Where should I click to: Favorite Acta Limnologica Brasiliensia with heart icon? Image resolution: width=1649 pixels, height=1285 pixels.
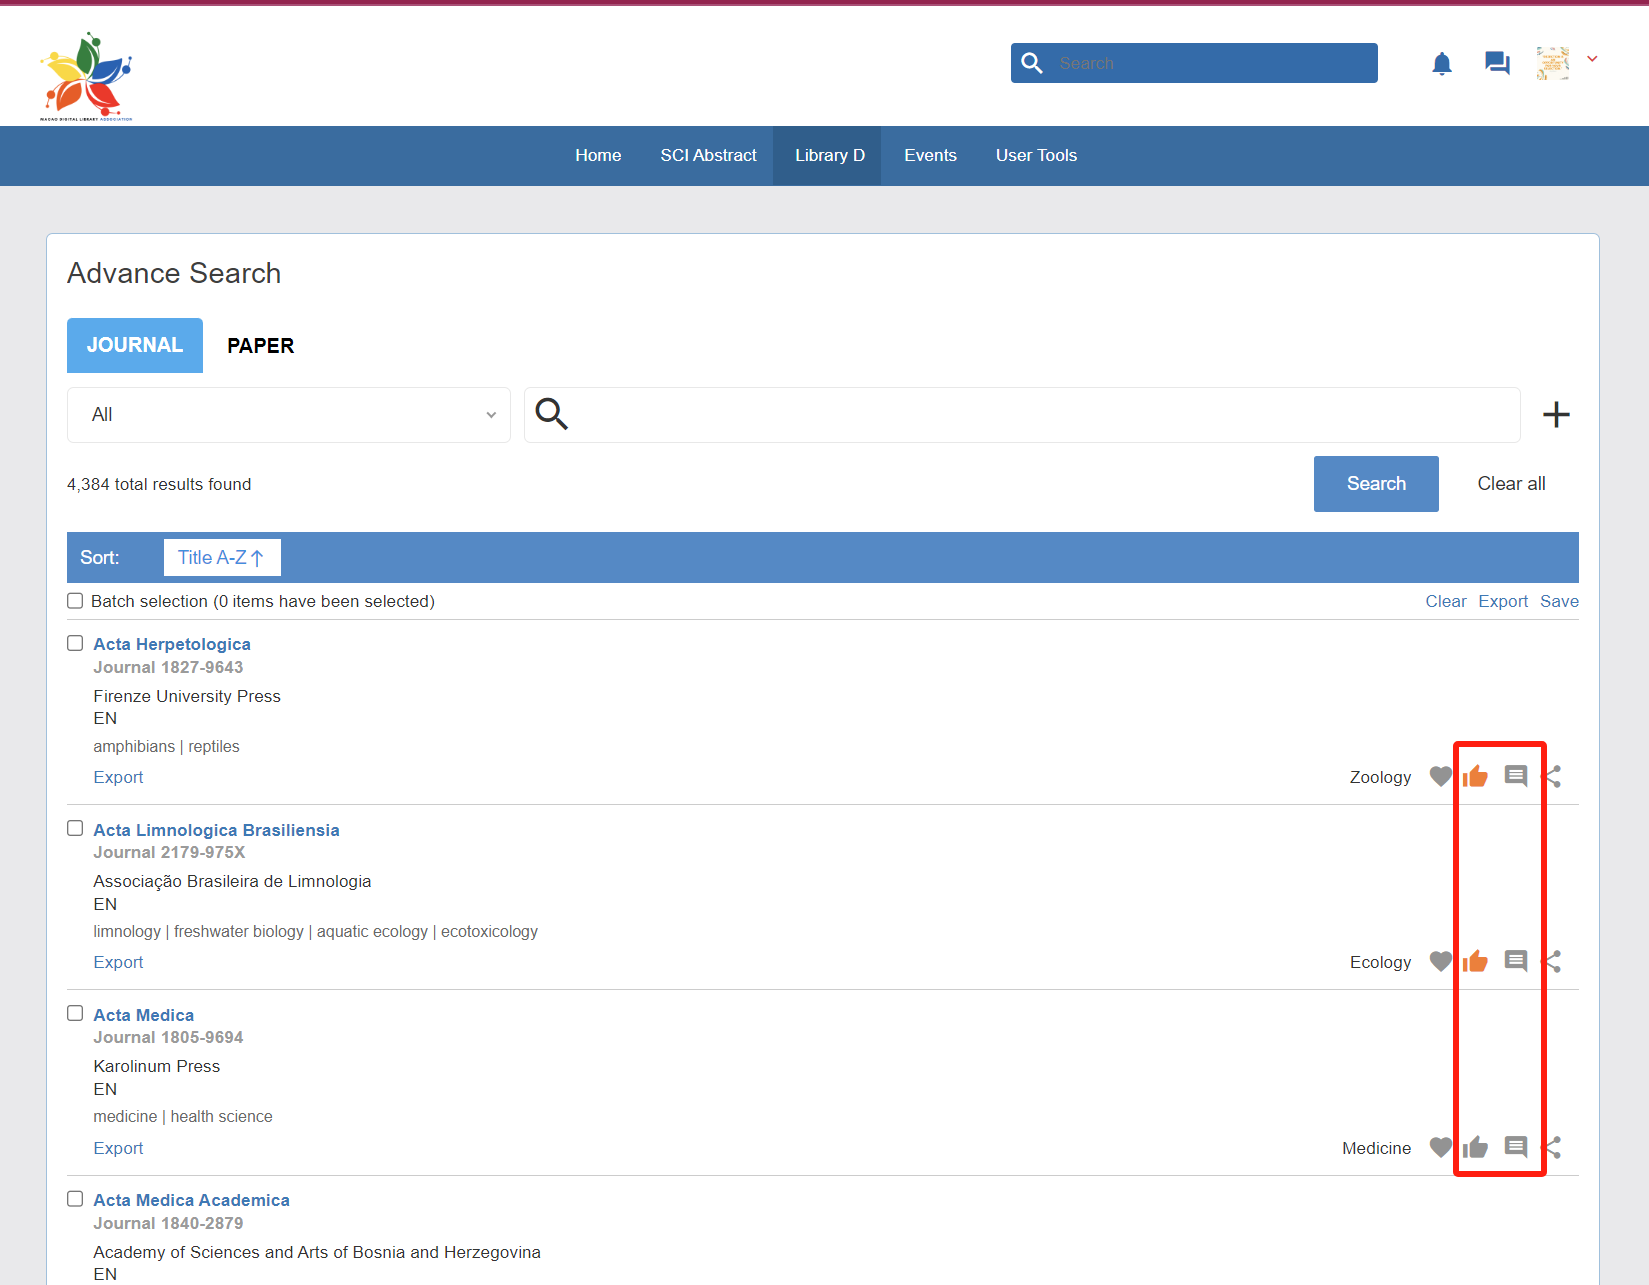(1440, 962)
